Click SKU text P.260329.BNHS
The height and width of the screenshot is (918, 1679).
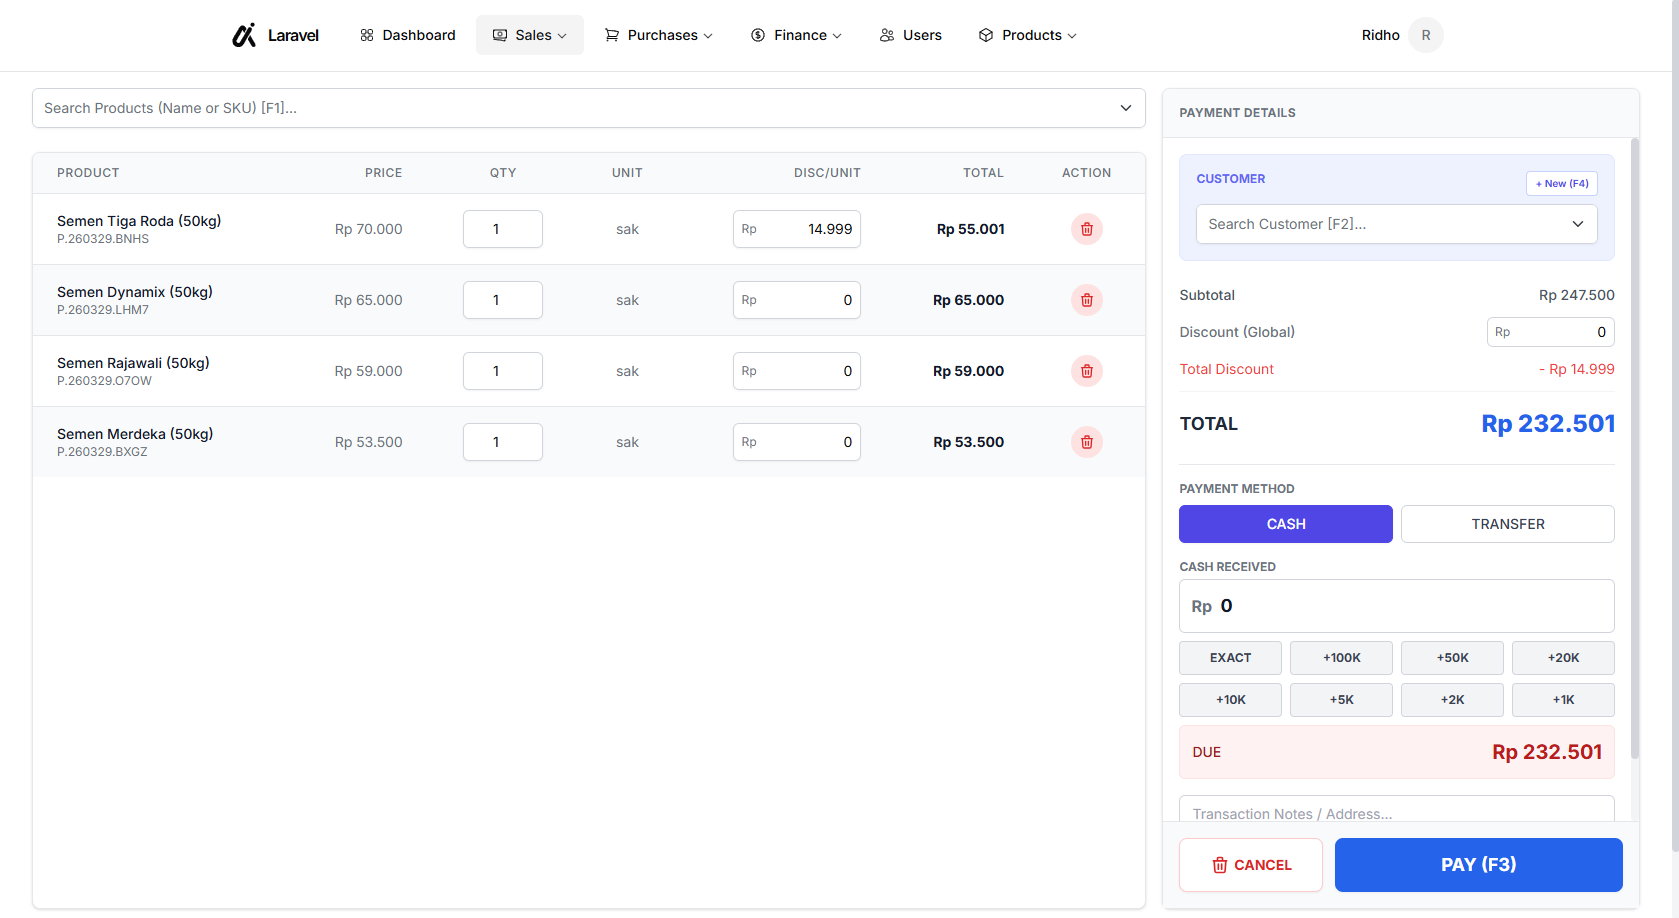coord(103,240)
